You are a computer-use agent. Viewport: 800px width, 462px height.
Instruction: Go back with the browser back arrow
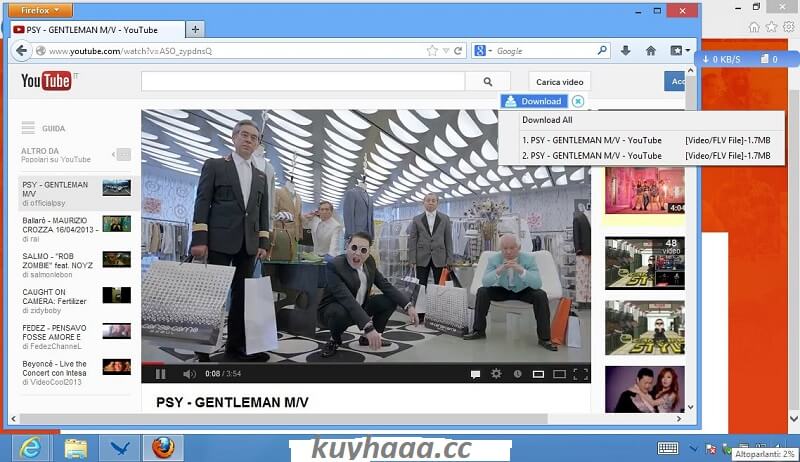coord(21,50)
